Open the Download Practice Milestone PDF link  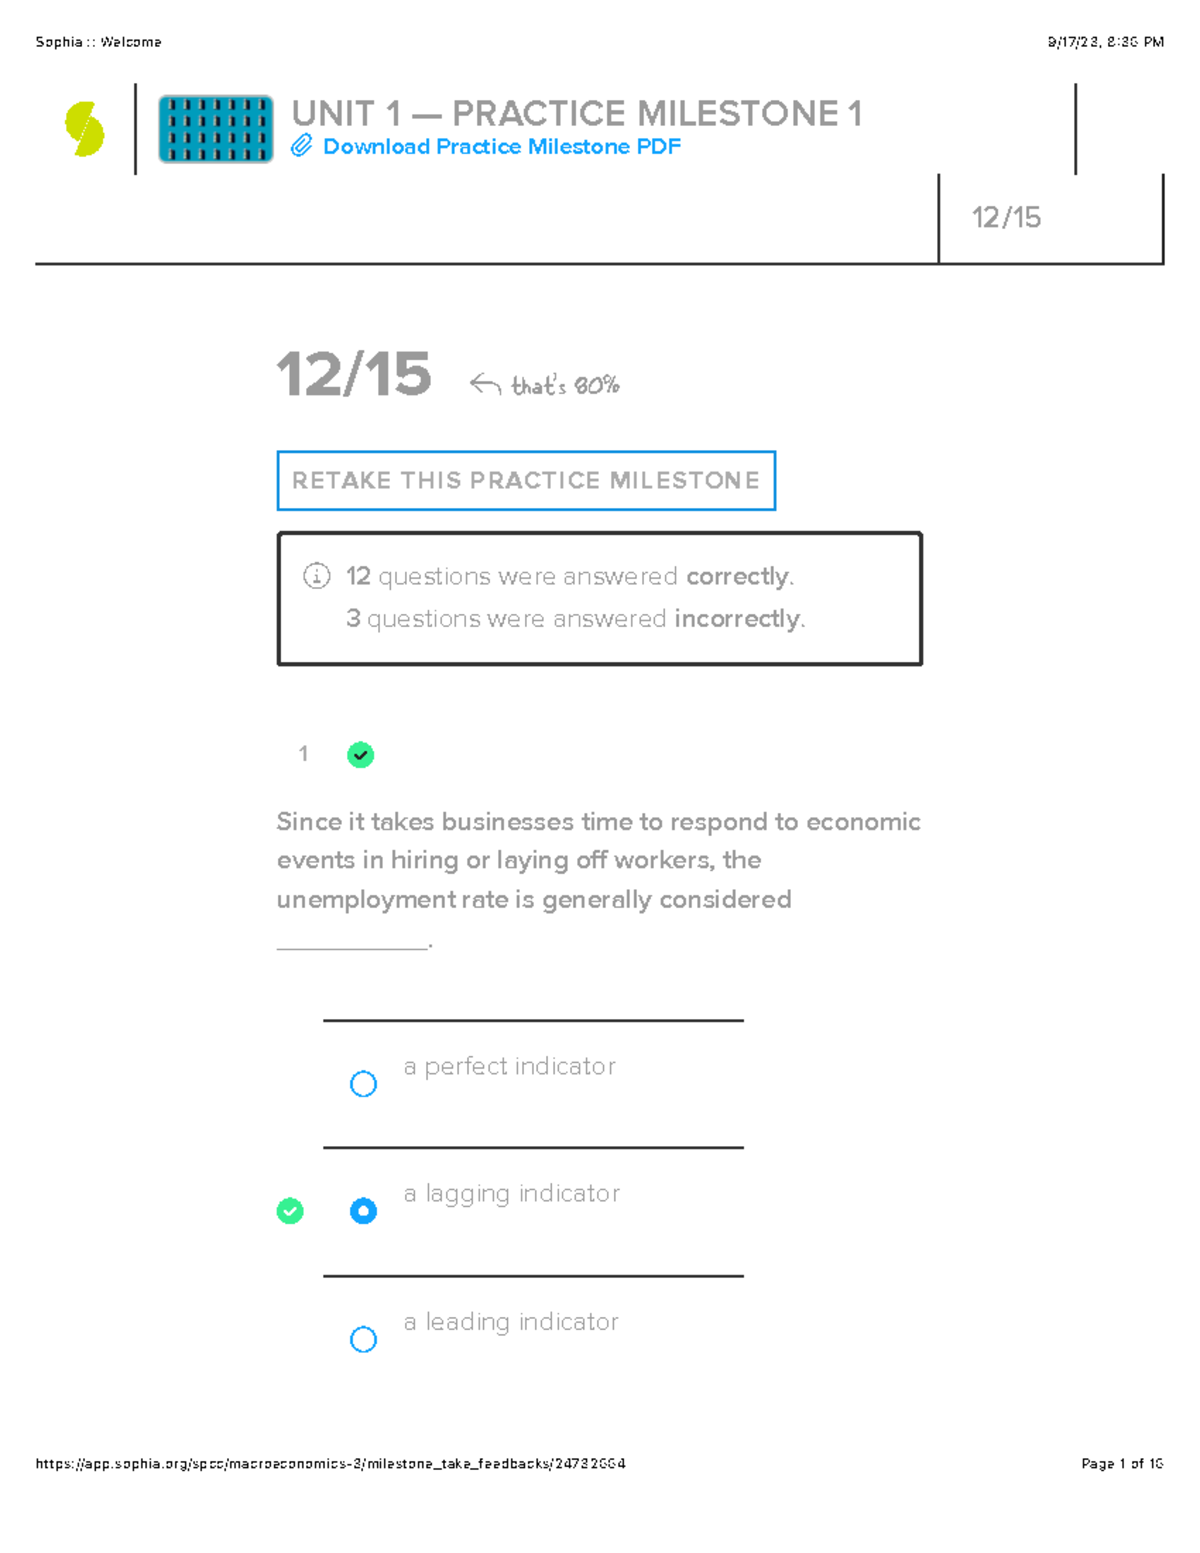(x=501, y=146)
